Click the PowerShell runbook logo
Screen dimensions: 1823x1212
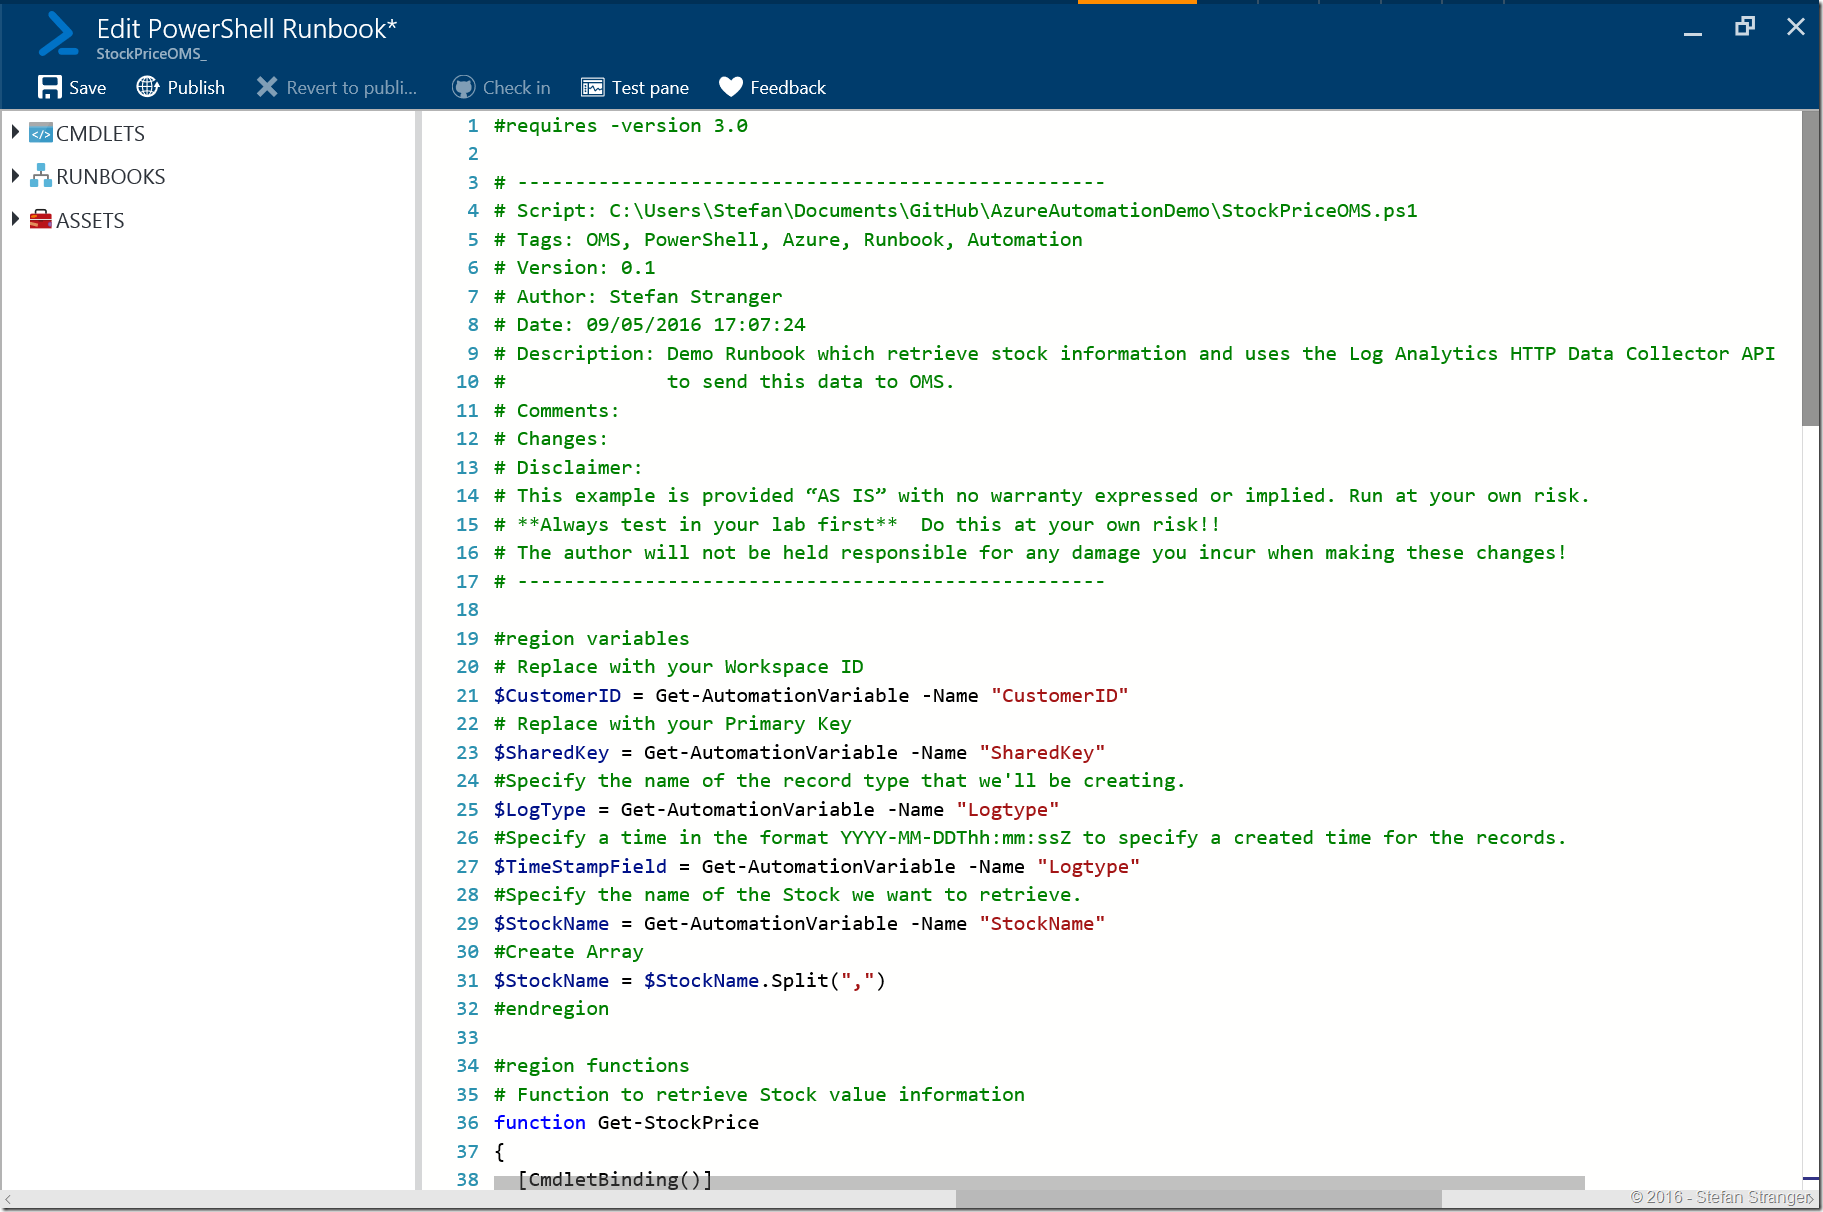(58, 34)
